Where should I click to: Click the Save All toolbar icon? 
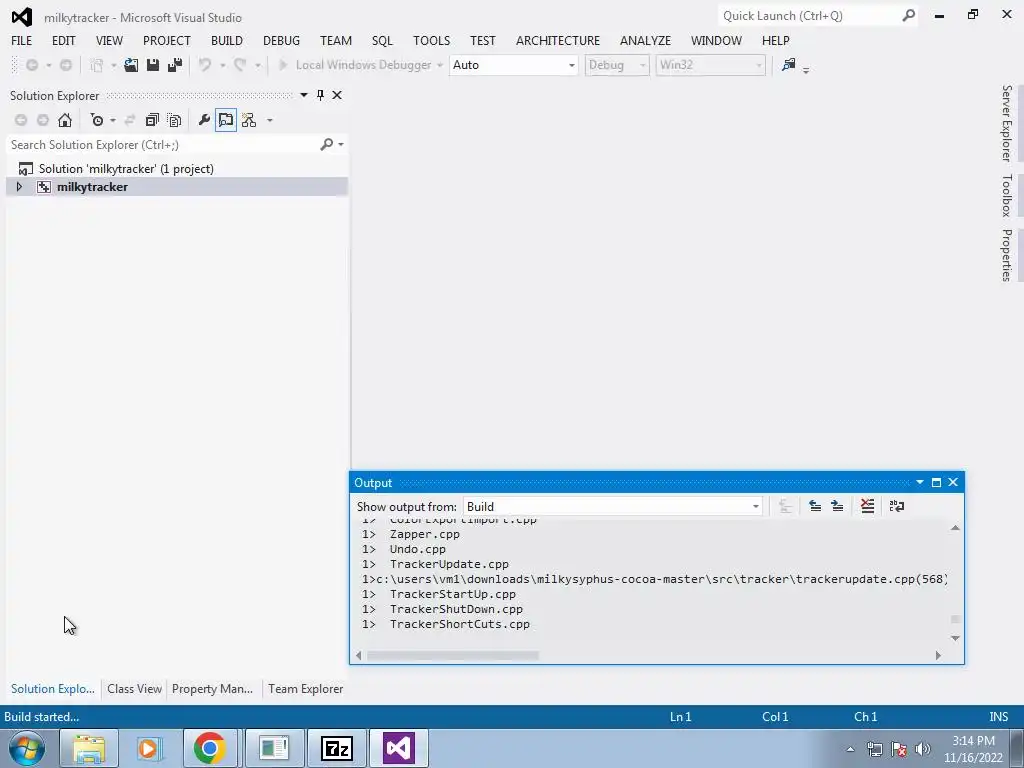175,65
